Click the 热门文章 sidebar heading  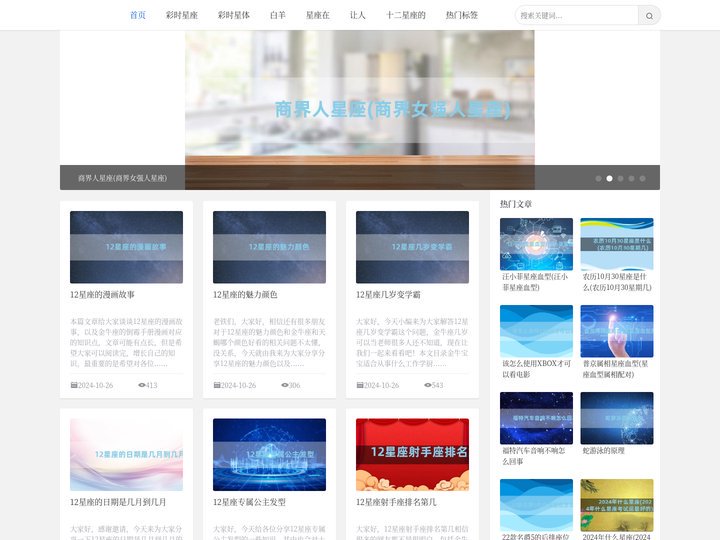click(x=516, y=204)
